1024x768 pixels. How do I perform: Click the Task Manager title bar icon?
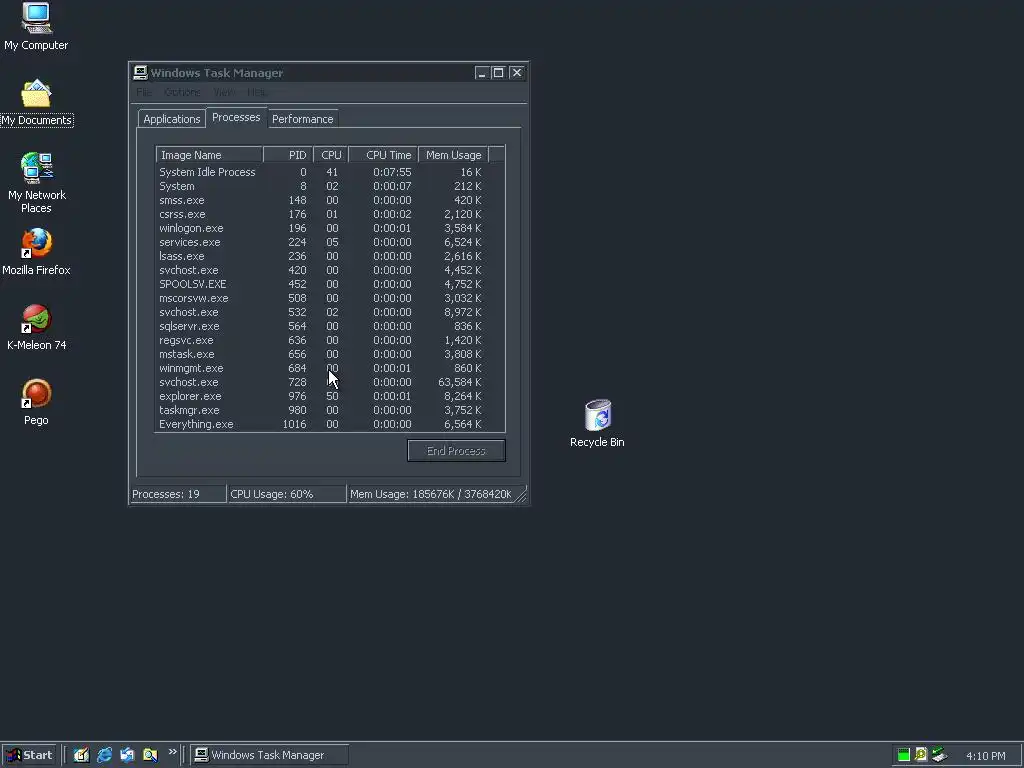(140, 72)
